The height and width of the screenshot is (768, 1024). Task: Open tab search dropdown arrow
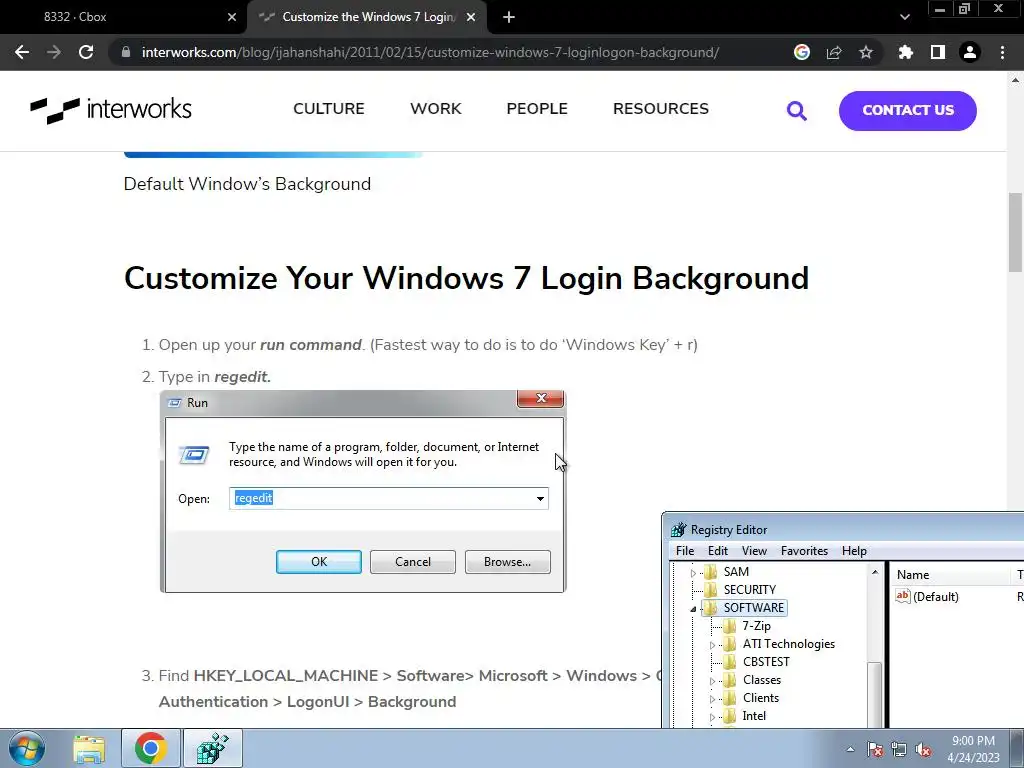pos(904,17)
